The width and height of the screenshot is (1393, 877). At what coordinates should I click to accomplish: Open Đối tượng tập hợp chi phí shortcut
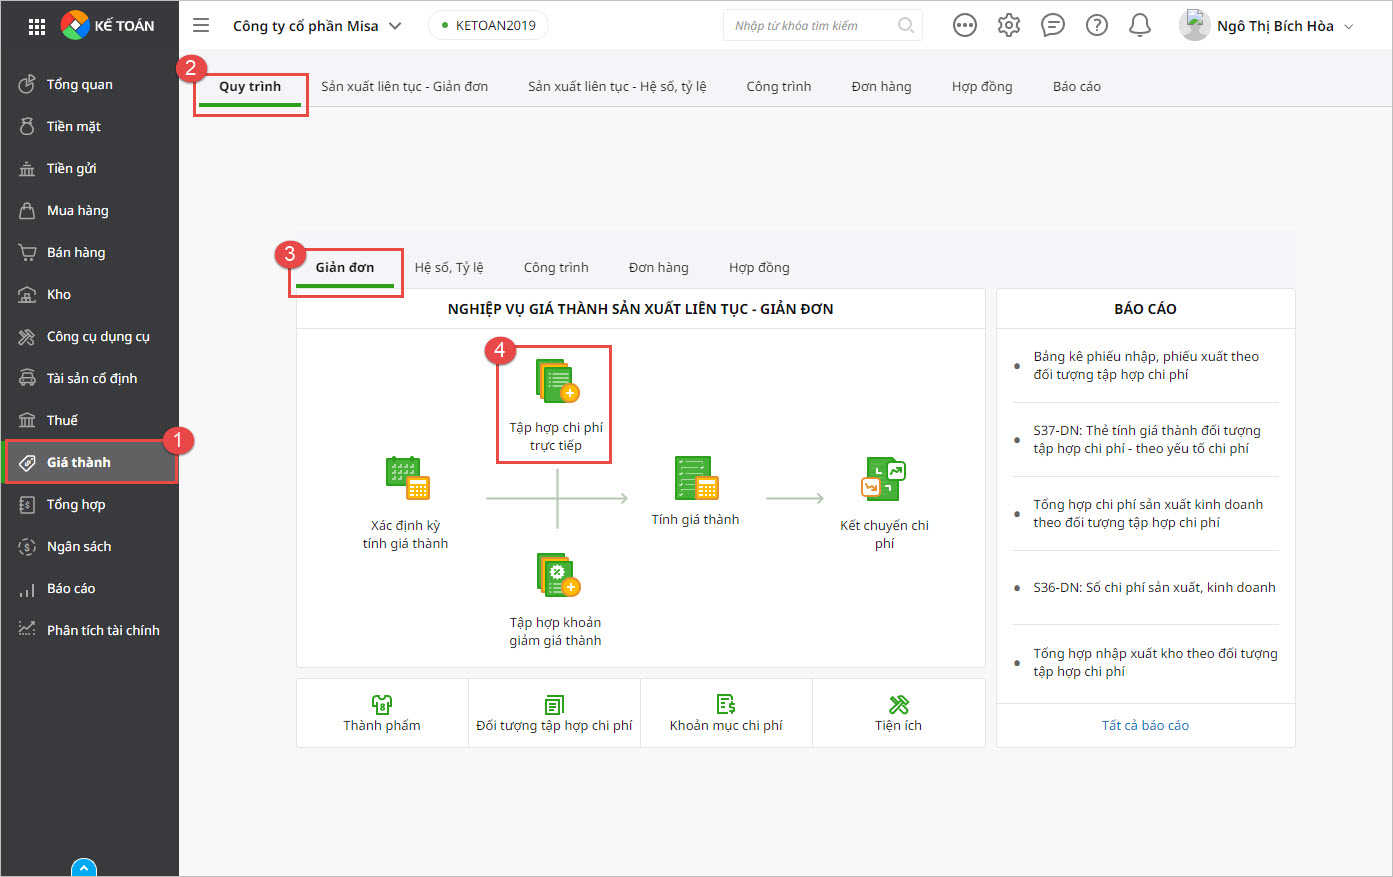554,714
